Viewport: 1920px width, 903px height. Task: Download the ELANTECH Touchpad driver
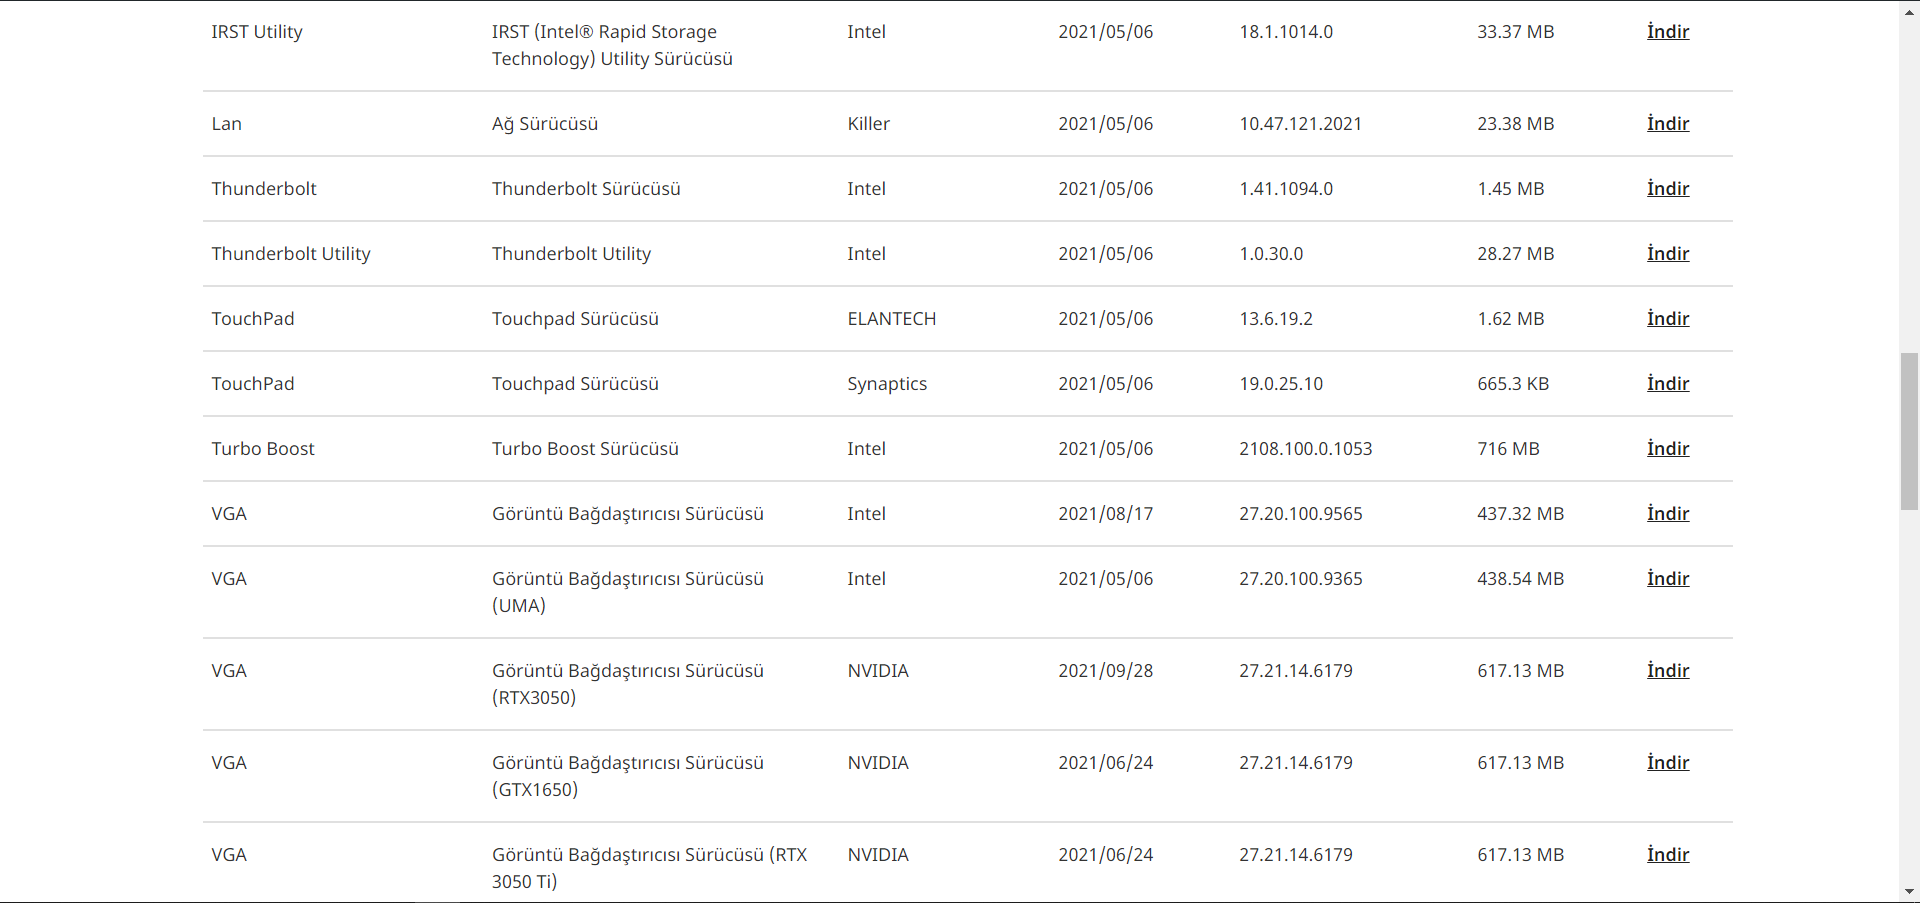pos(1668,319)
